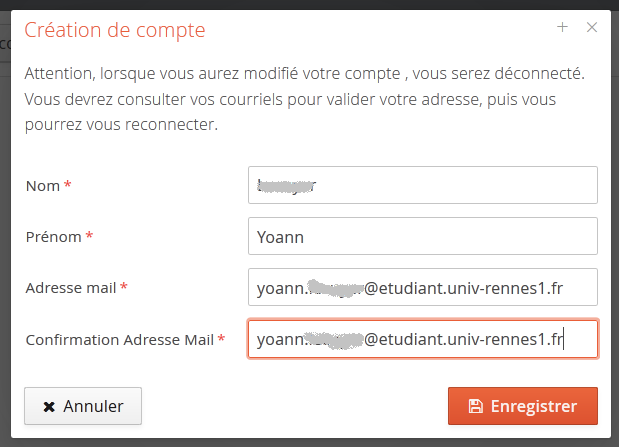Click the X icon on Annuler button
This screenshot has height=447, width=619.
click(x=49, y=406)
